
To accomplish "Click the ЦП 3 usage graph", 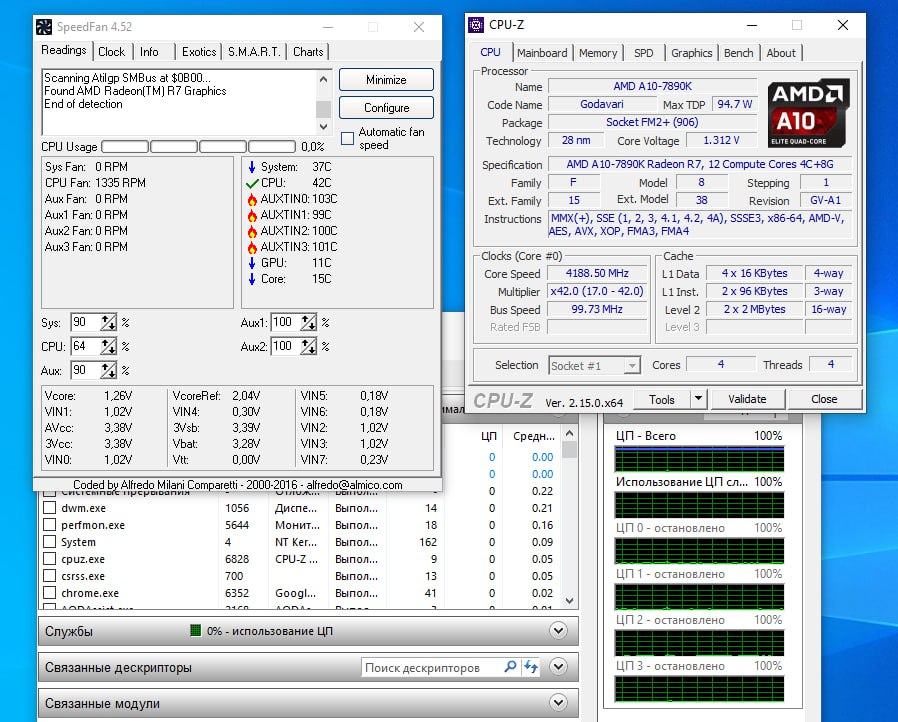I will [699, 689].
